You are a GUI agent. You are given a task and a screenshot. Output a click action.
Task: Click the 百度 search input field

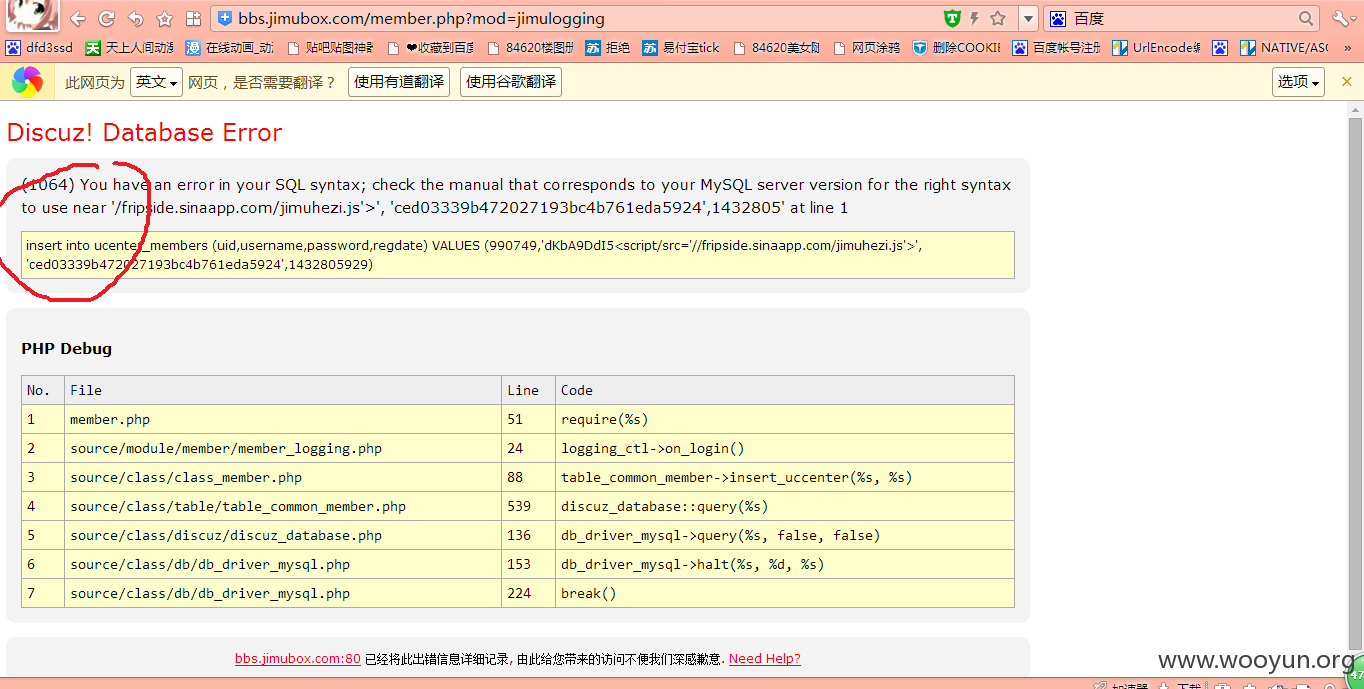click(1182, 18)
